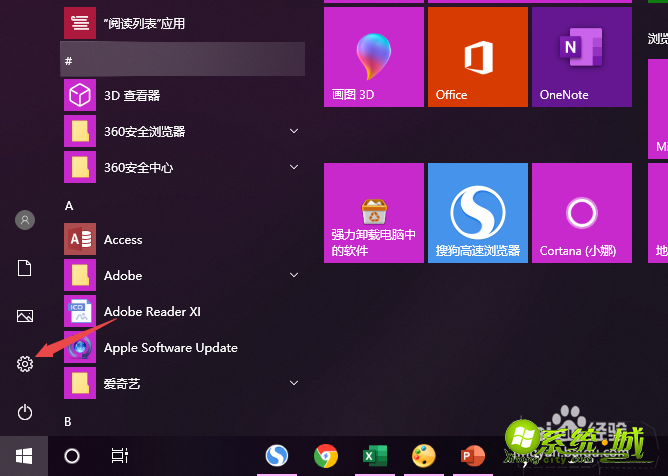668x476 pixels.
Task: Select the Adobe folder label
Action: [123, 276]
